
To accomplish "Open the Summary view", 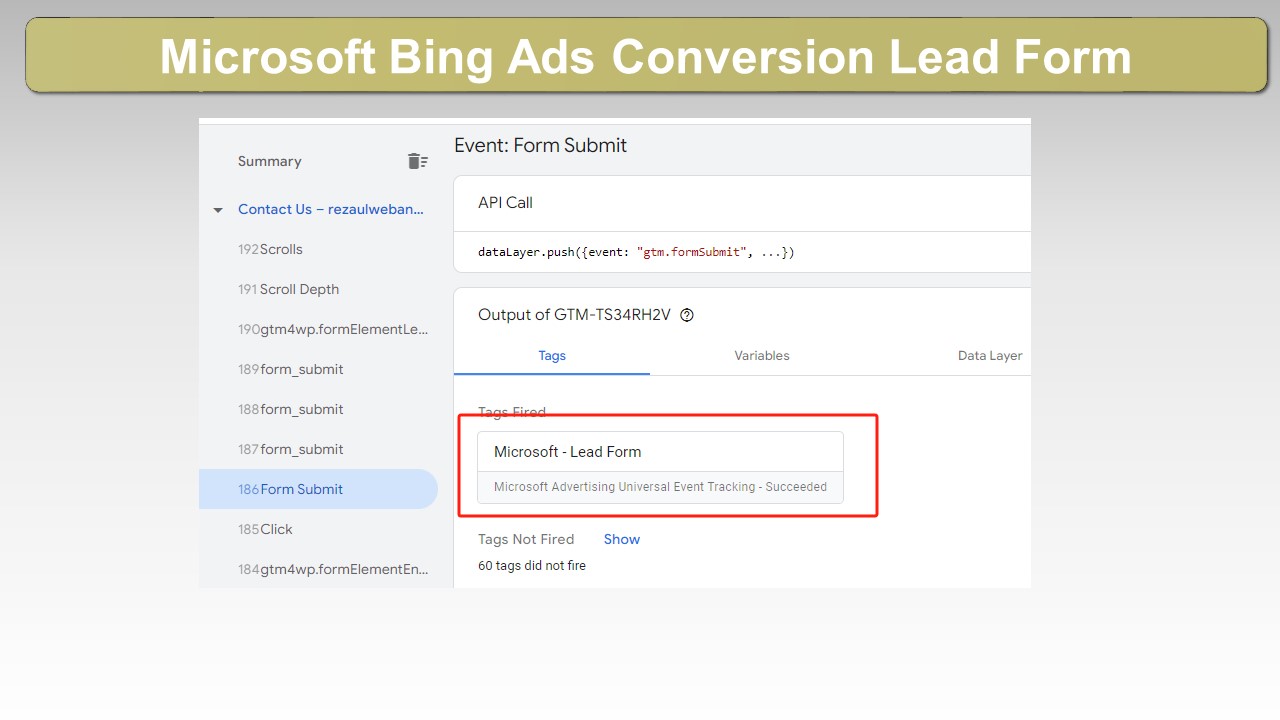I will pyautogui.click(x=269, y=161).
